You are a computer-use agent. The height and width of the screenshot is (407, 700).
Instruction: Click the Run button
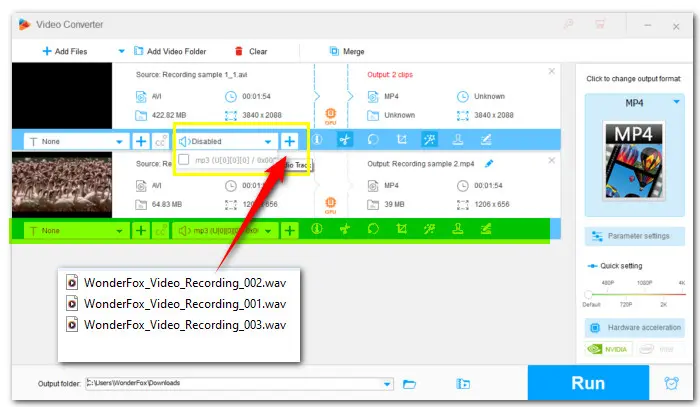[588, 383]
